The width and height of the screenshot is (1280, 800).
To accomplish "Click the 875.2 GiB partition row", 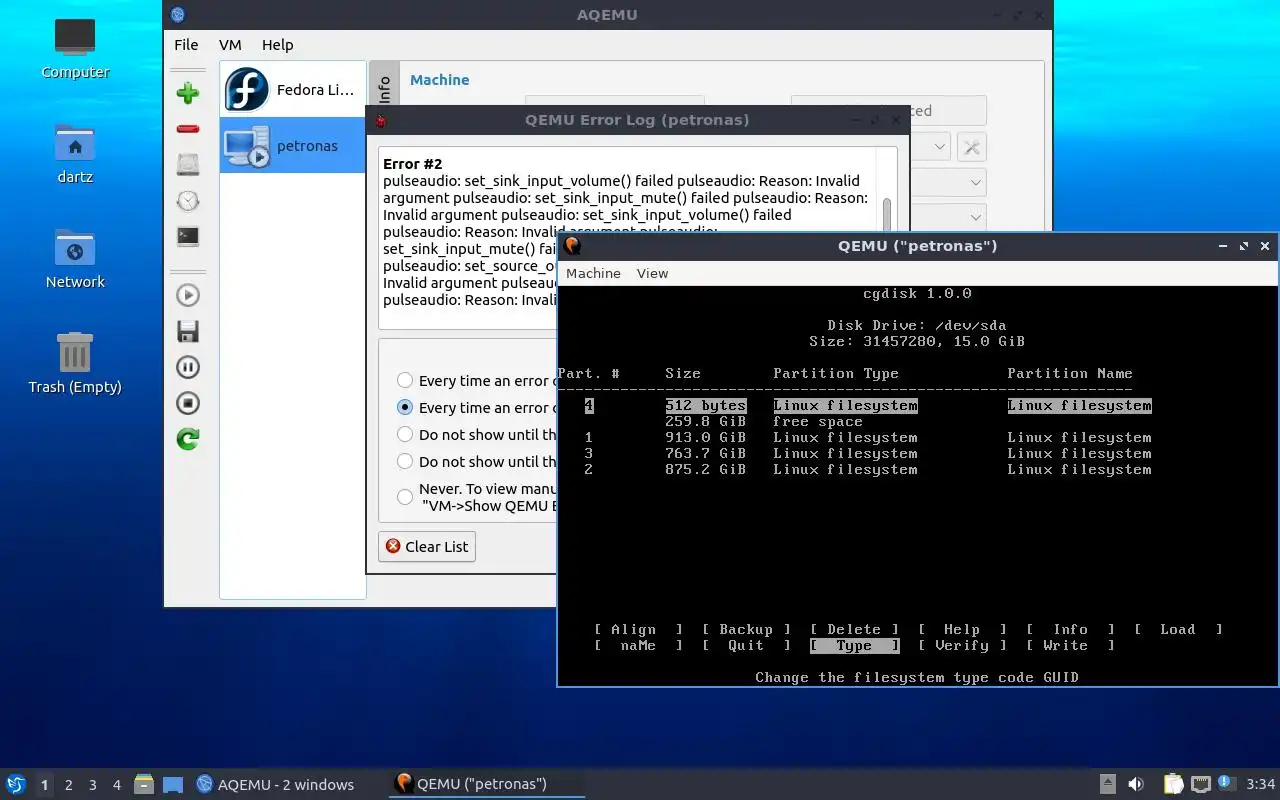I will point(868,469).
